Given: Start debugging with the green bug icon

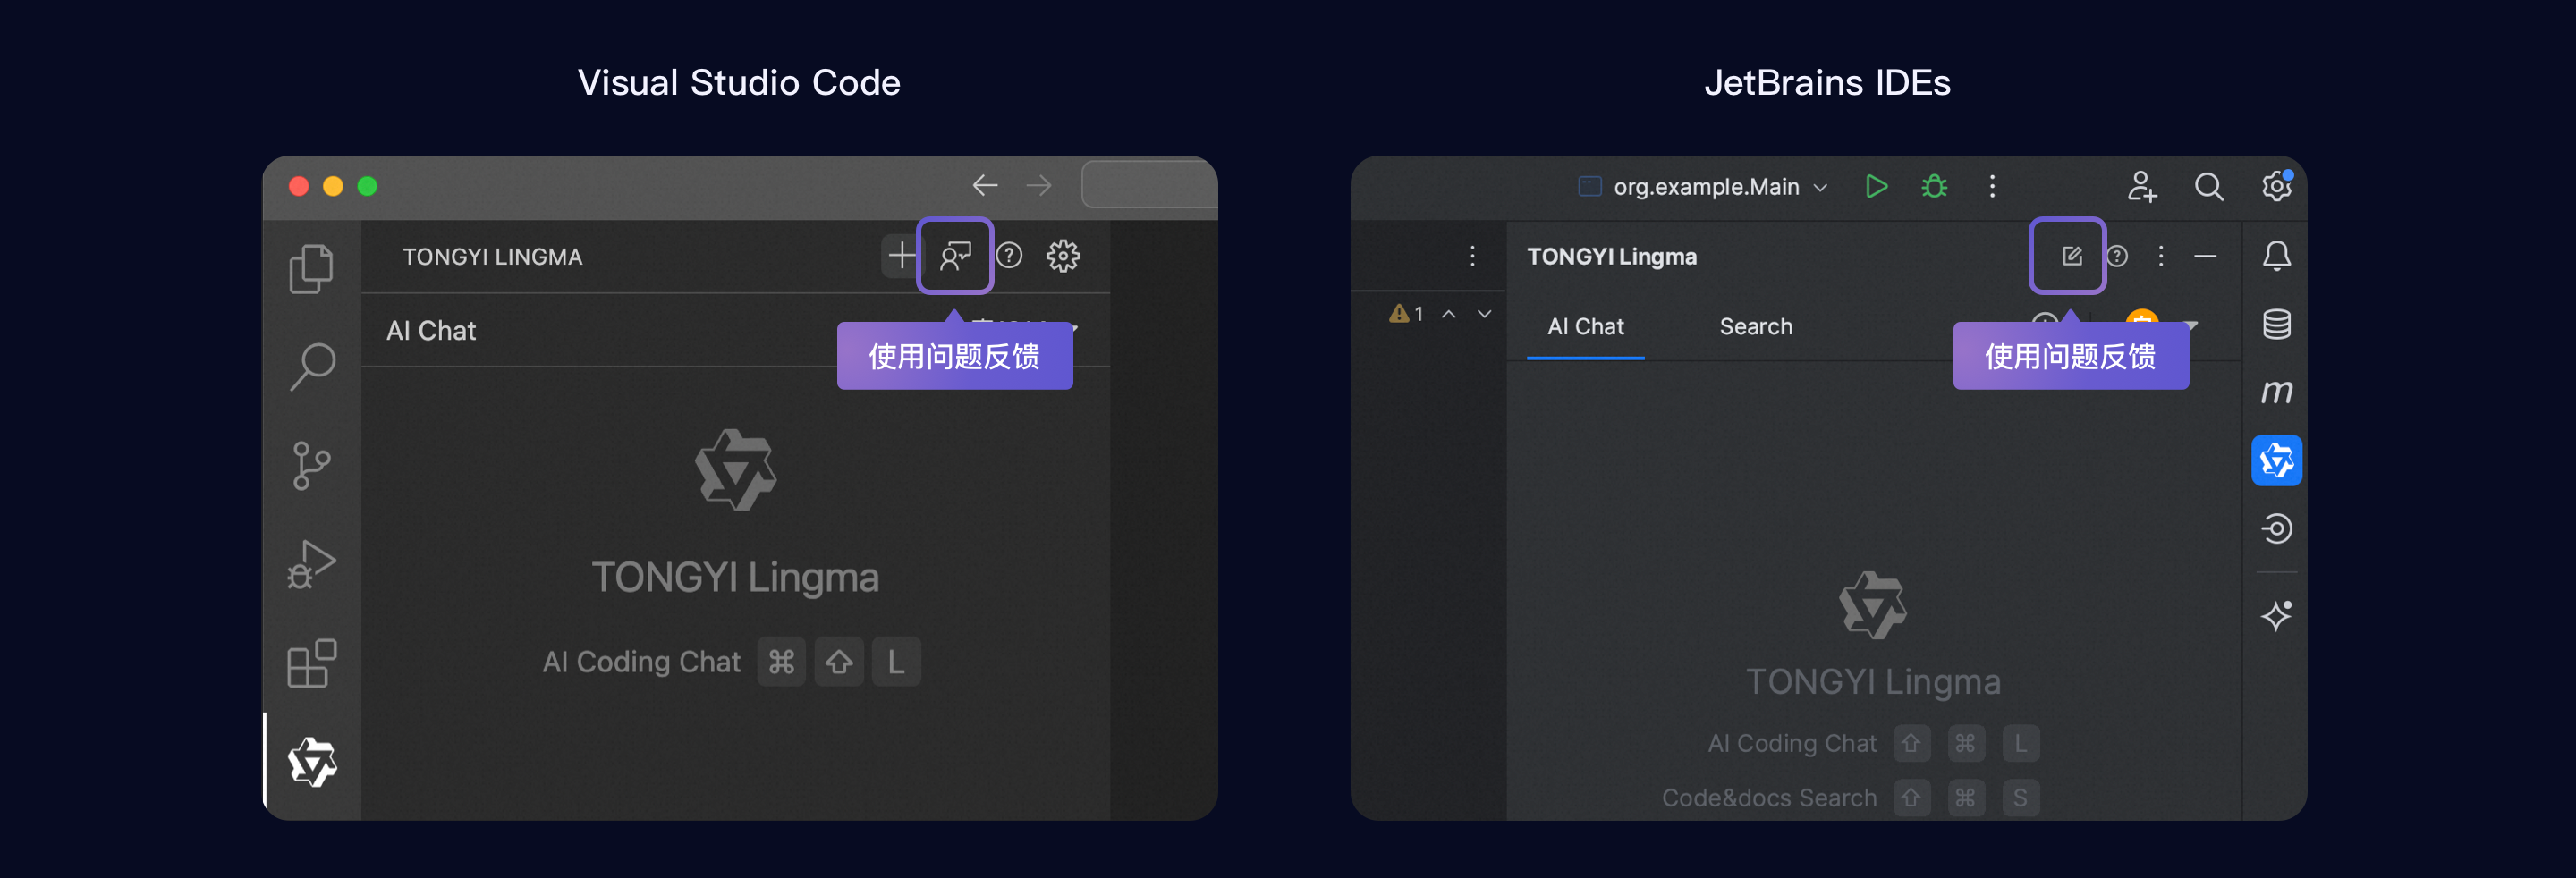Looking at the screenshot, I should pyautogui.click(x=1934, y=186).
